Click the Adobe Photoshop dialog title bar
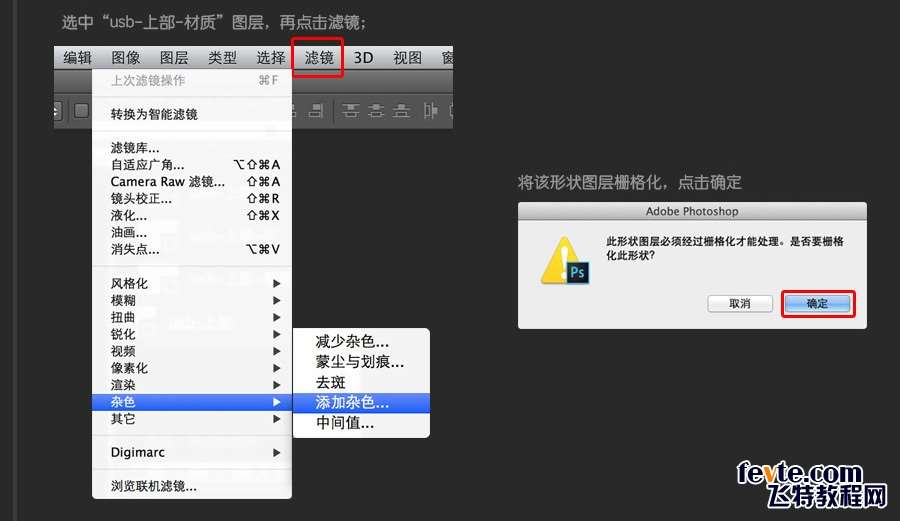The width and height of the screenshot is (900, 521). point(692,211)
